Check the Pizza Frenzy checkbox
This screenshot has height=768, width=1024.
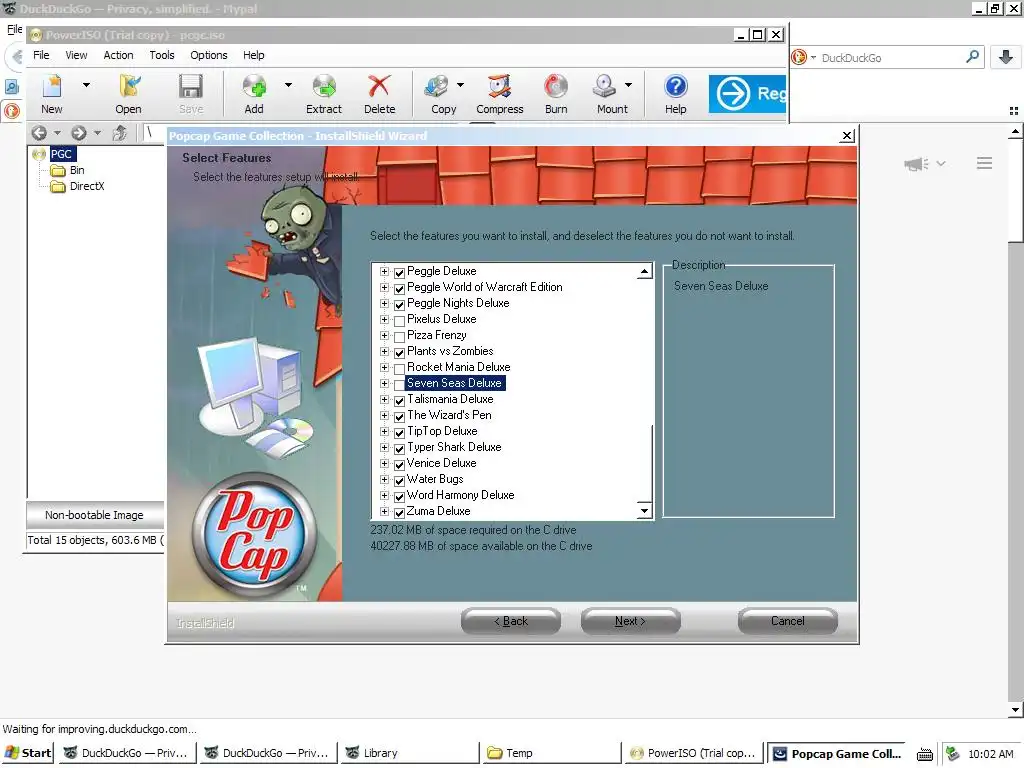[400, 336]
